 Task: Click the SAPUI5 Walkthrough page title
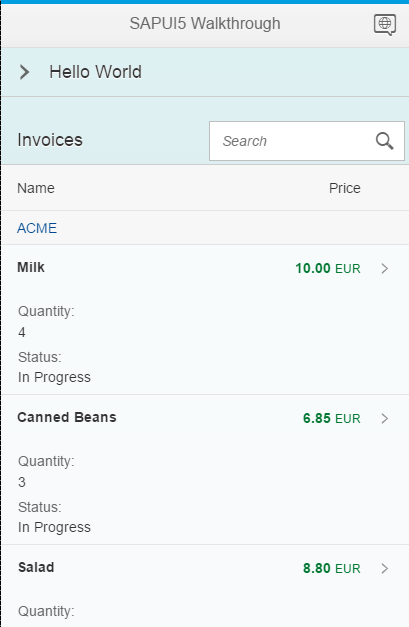point(205,24)
